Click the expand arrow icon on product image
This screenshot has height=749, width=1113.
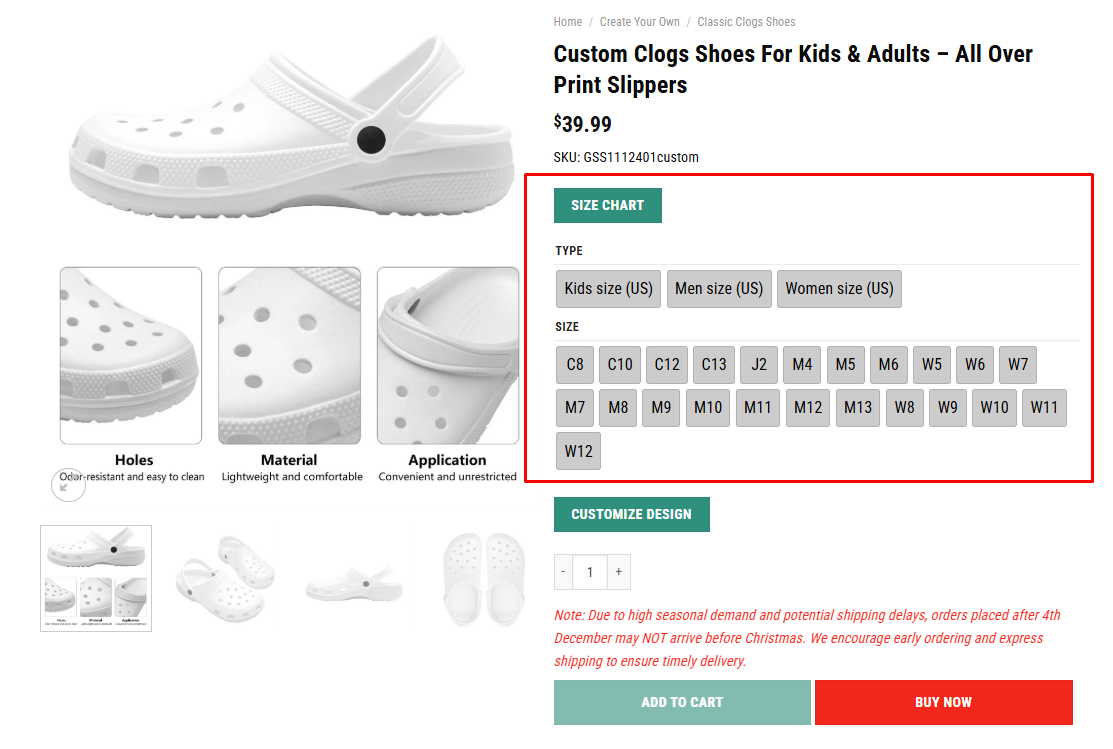point(68,484)
